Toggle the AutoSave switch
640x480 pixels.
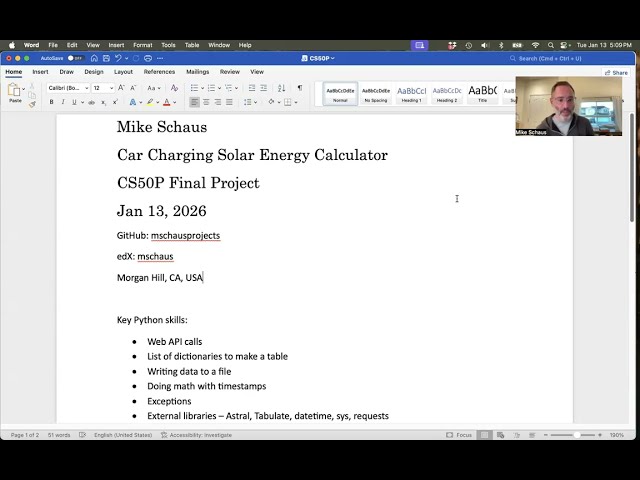click(x=76, y=58)
